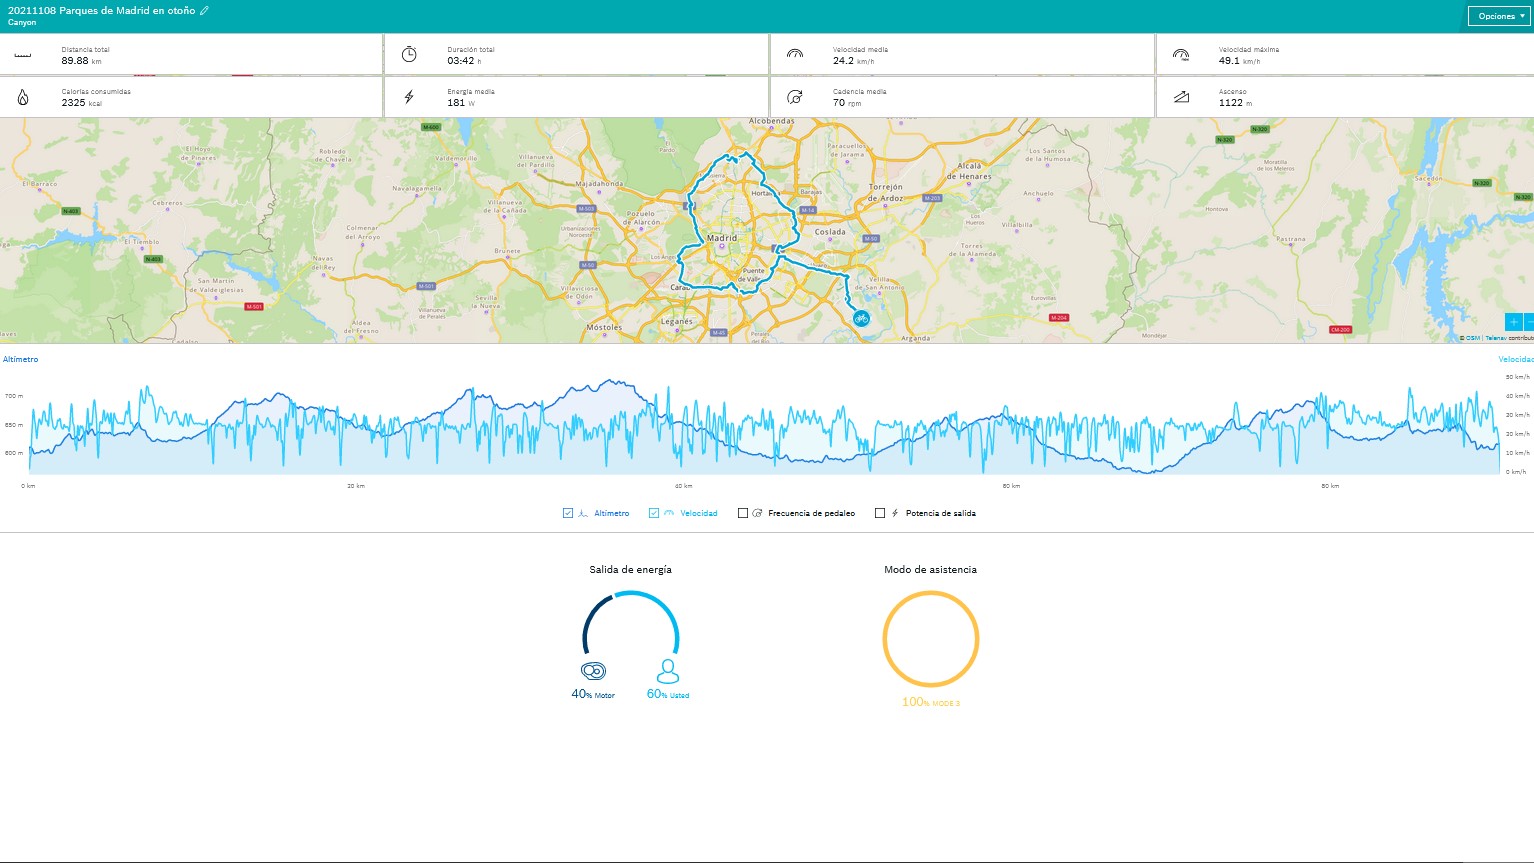Click the 100% MODE 3 label
Image resolution: width=1534 pixels, height=863 pixels.
click(x=930, y=702)
